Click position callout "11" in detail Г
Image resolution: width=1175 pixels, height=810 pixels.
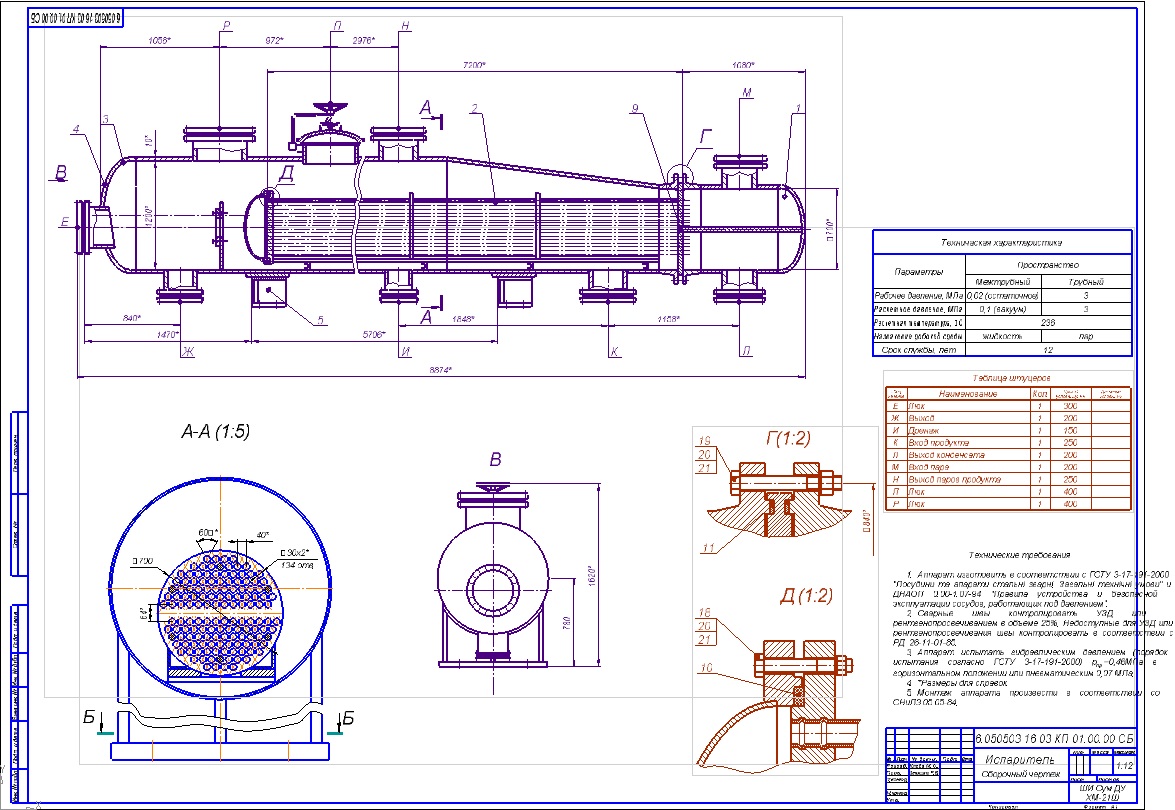tap(708, 548)
